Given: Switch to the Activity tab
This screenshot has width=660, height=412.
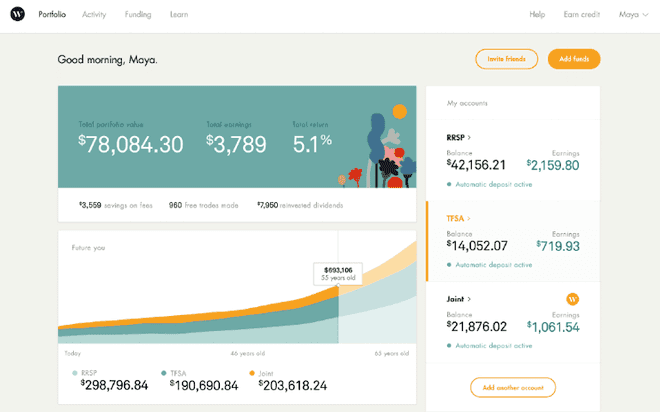Looking at the screenshot, I should click(94, 15).
